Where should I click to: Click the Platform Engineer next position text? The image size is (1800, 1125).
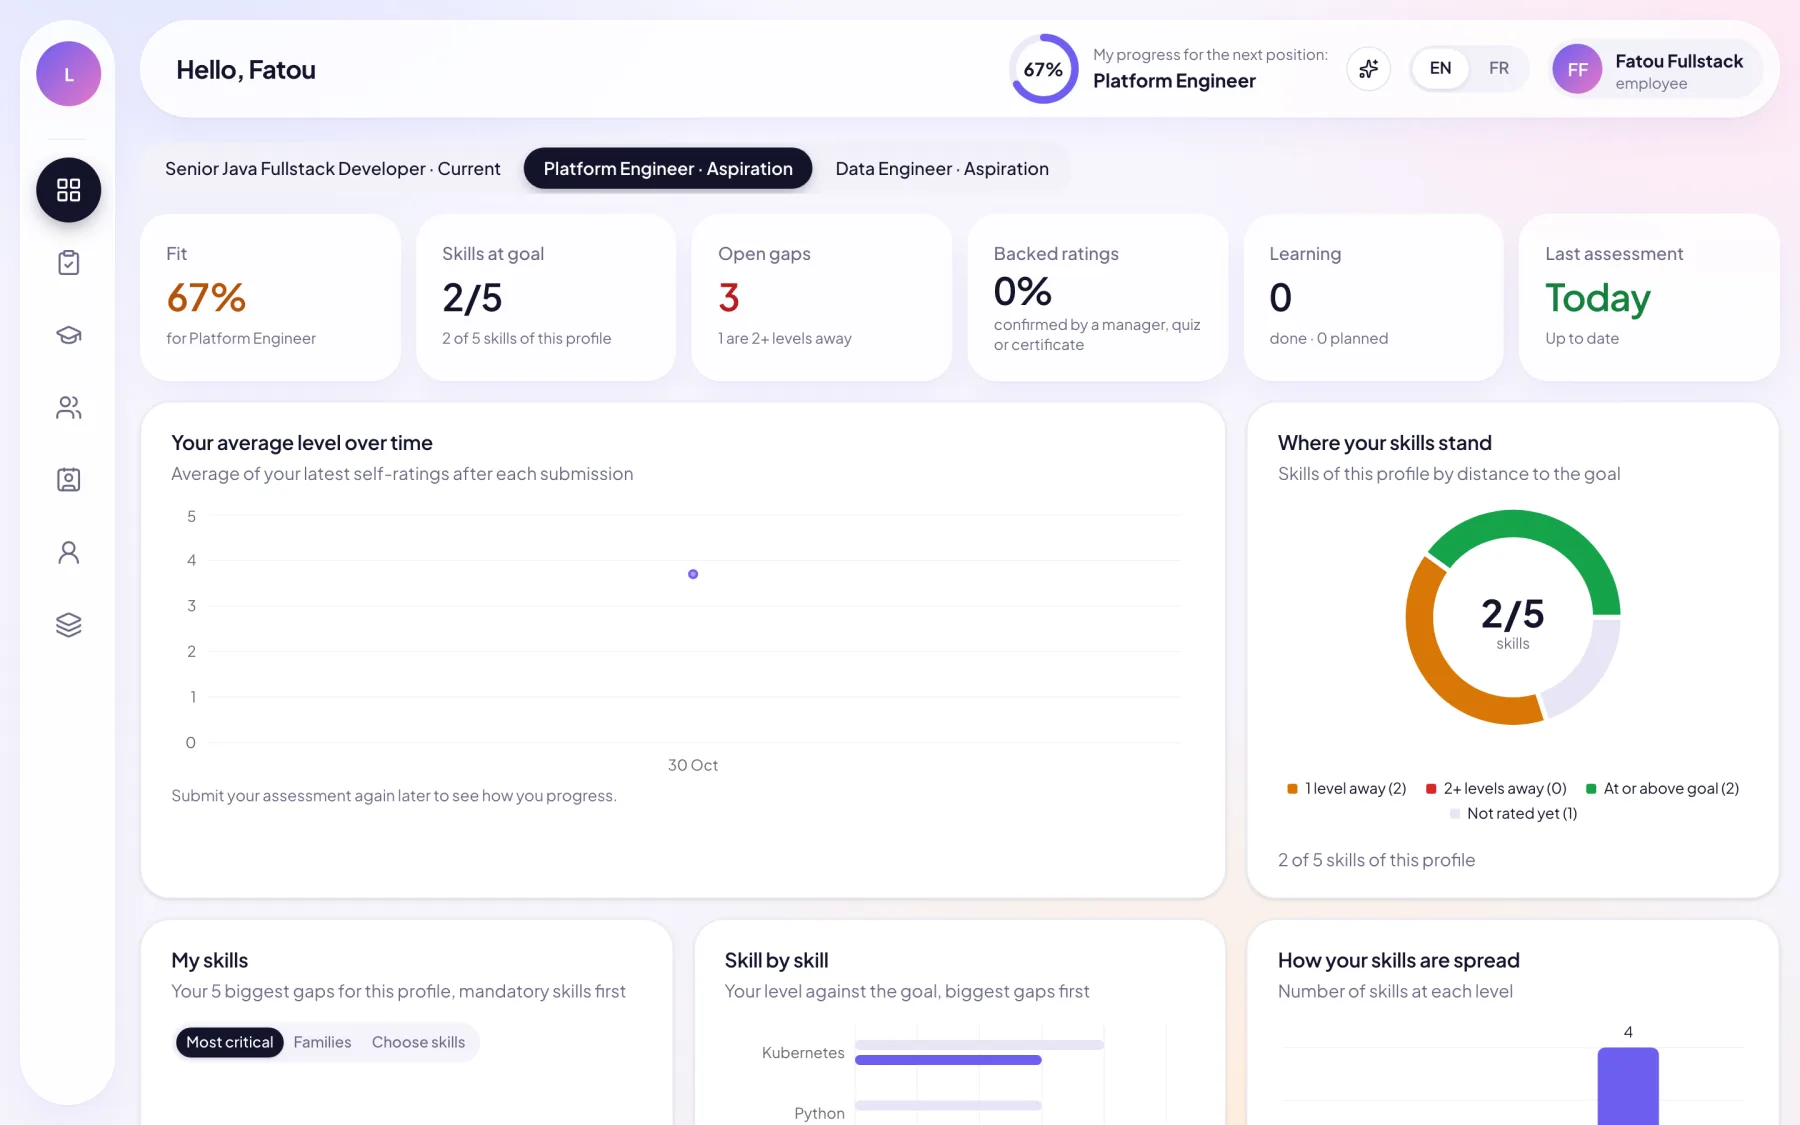1174,81
